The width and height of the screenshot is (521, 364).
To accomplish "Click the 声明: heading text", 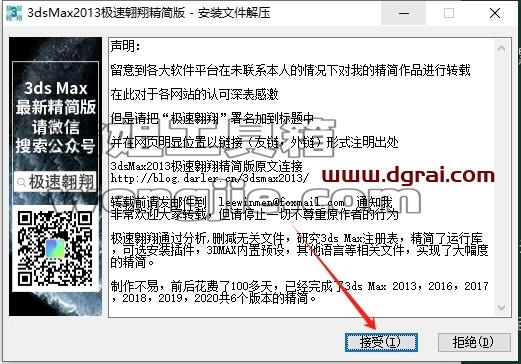I will (126, 46).
